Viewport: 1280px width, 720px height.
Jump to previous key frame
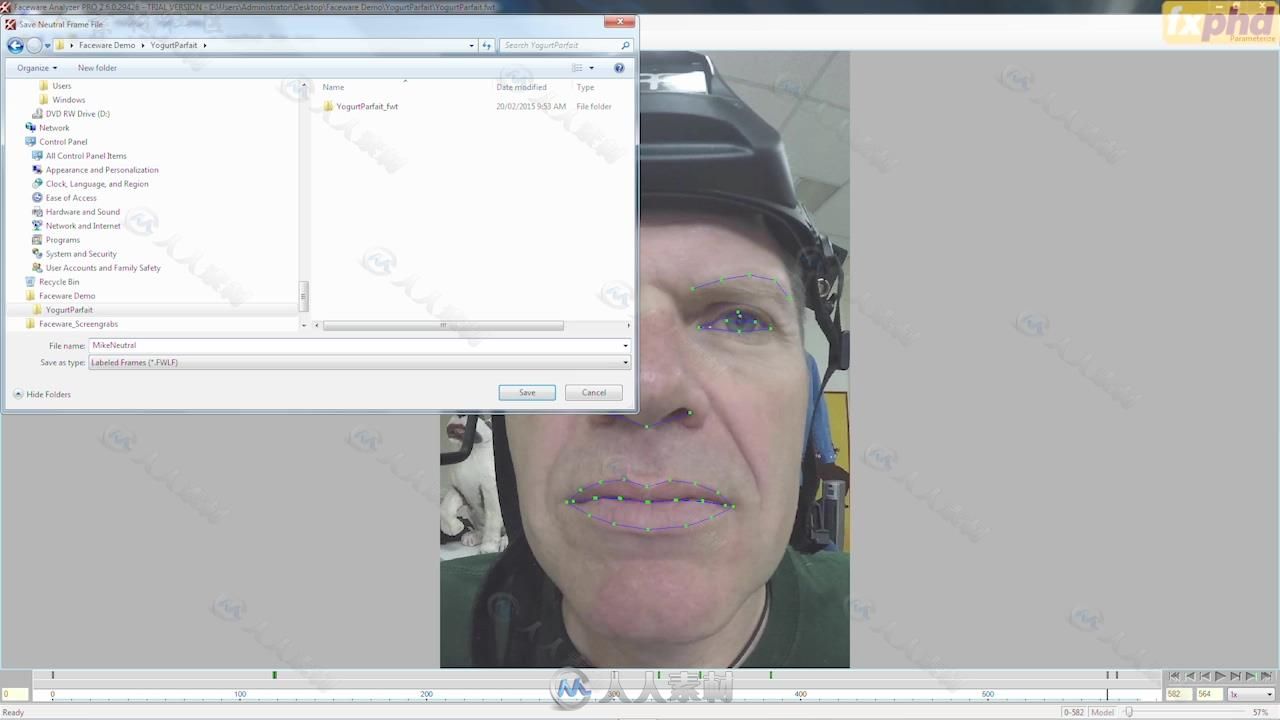tap(1190, 677)
